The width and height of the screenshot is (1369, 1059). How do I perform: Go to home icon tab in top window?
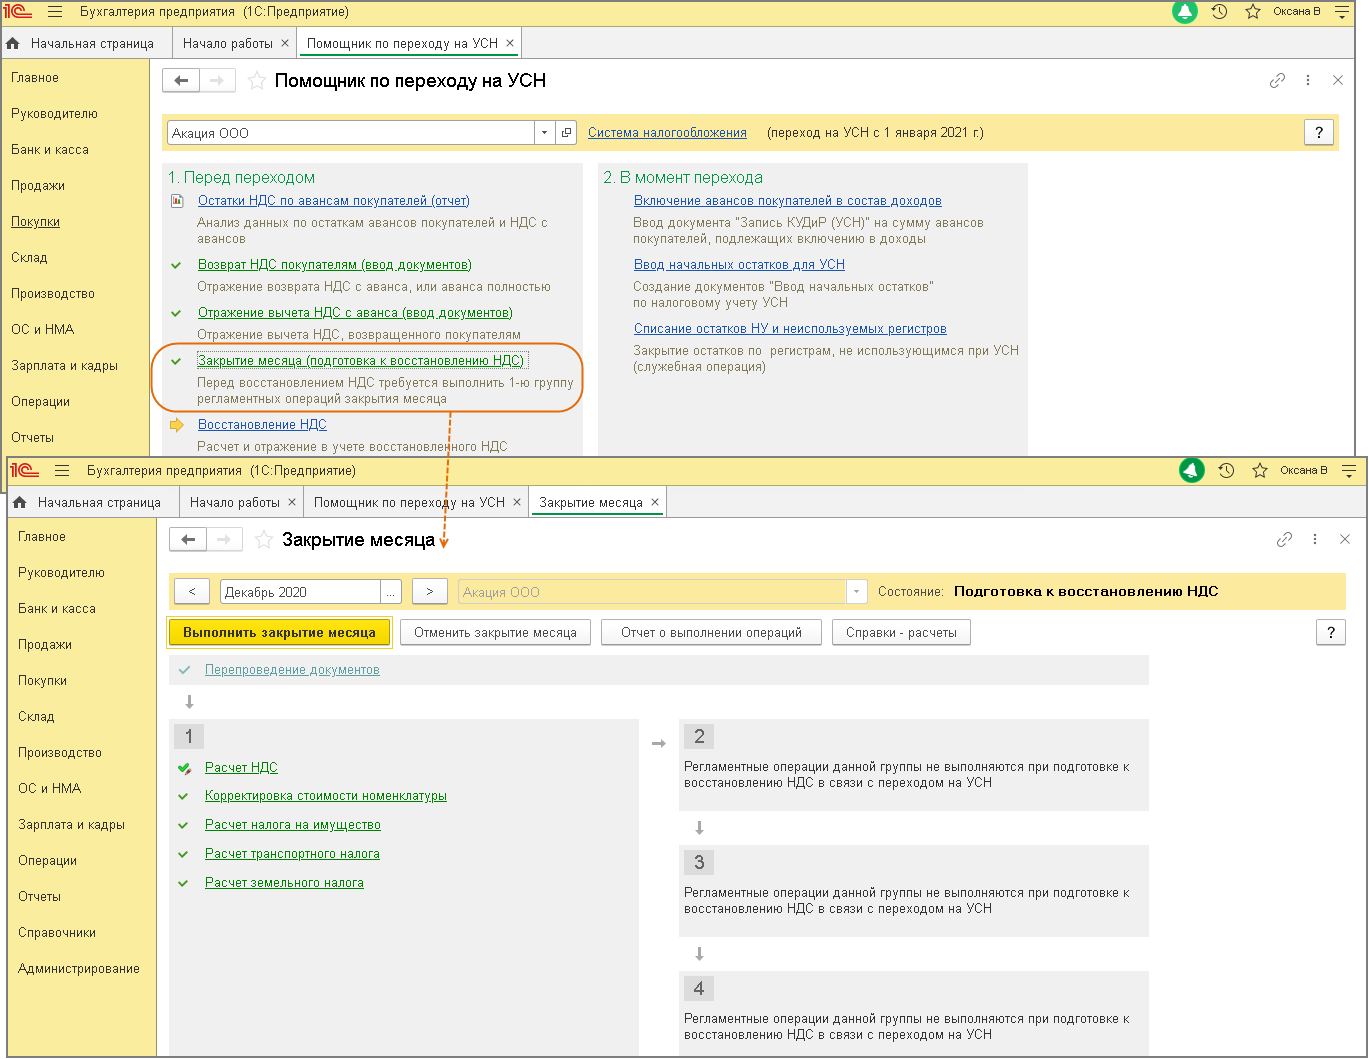13,44
